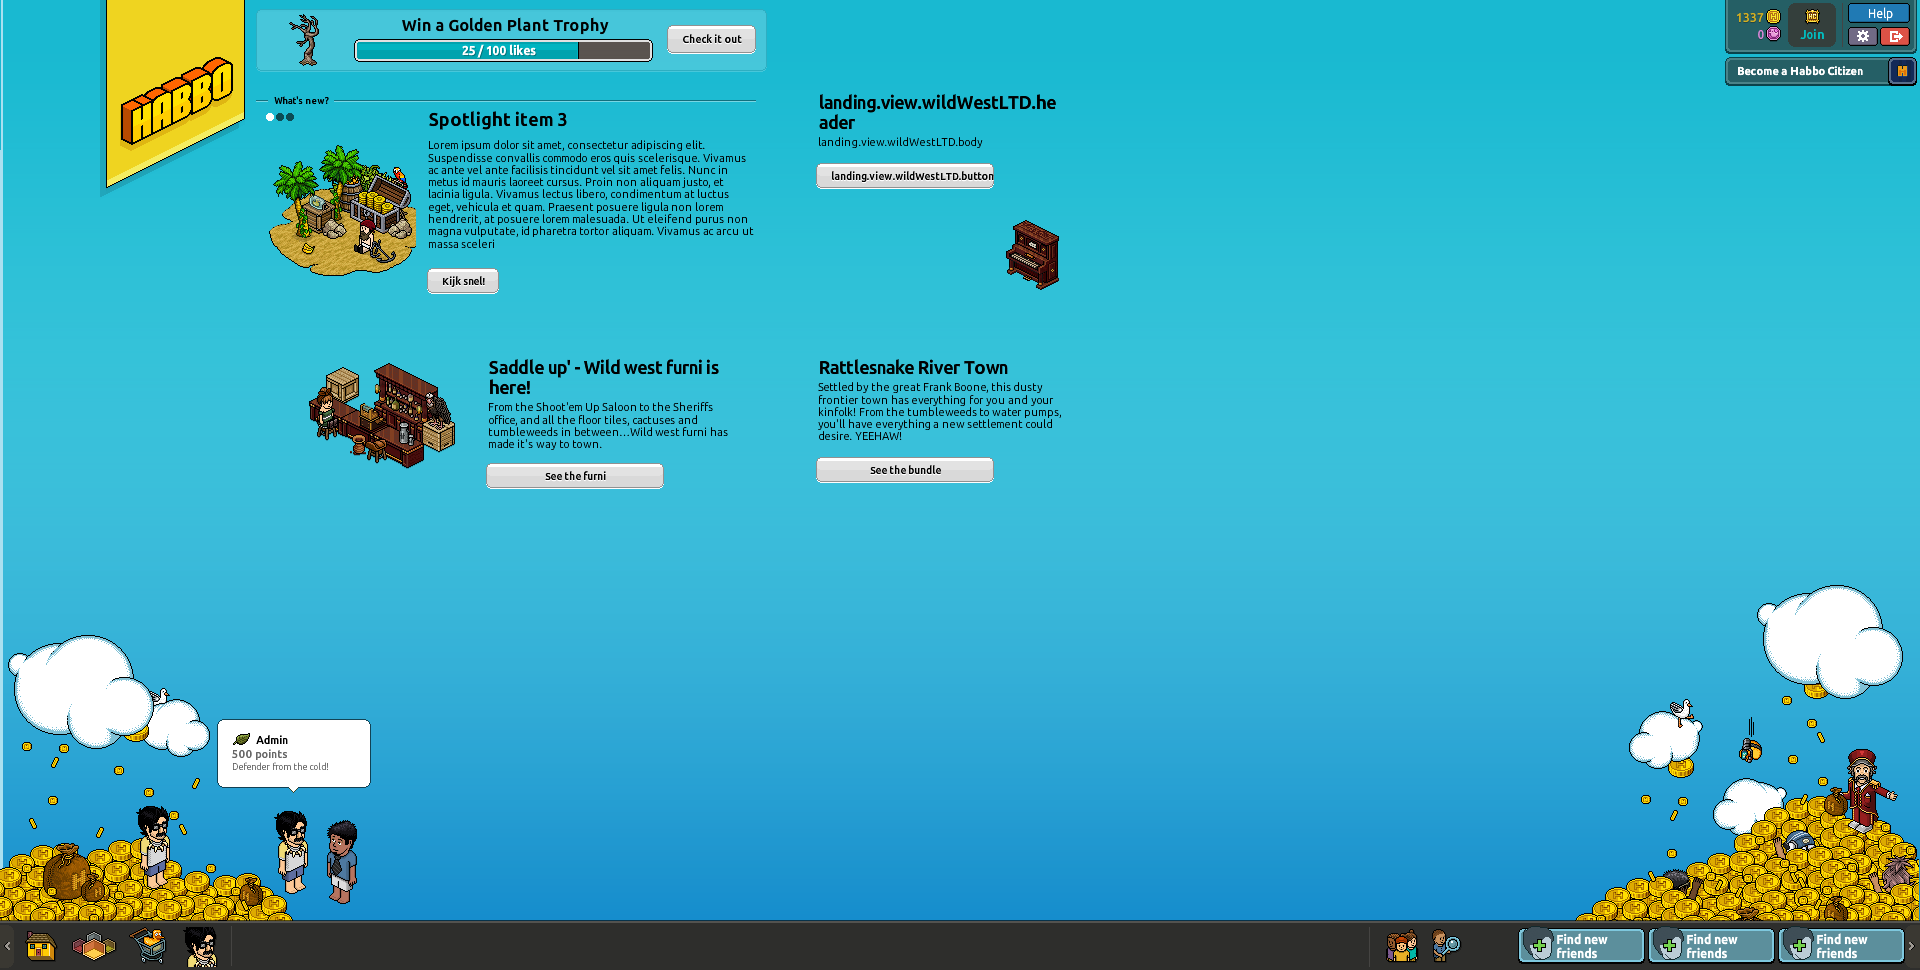Open my avatar menu in toolbar
The width and height of the screenshot is (1920, 970).
pyautogui.click(x=201, y=946)
